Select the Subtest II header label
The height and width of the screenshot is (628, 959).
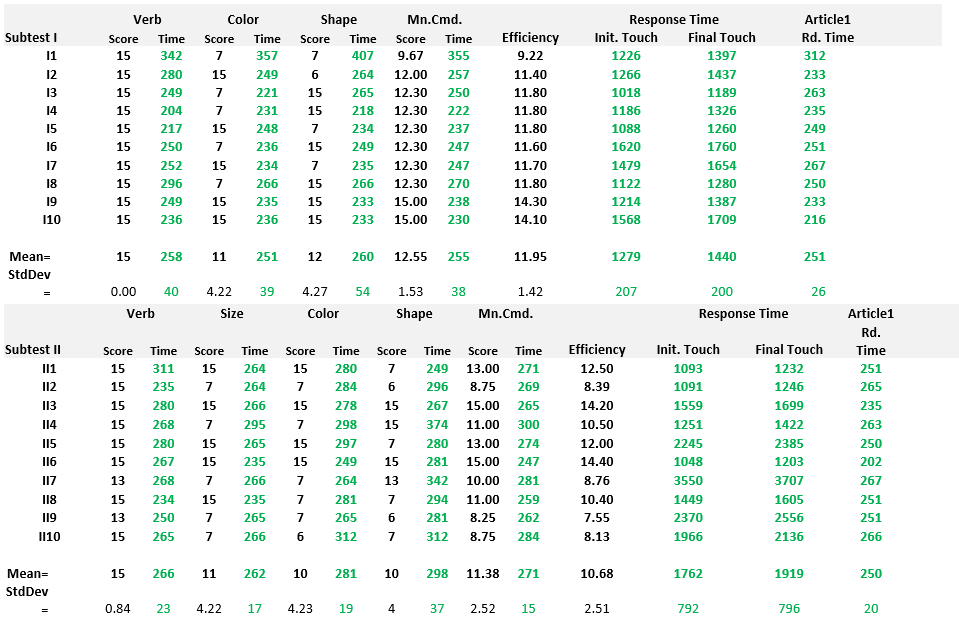[x=33, y=350]
